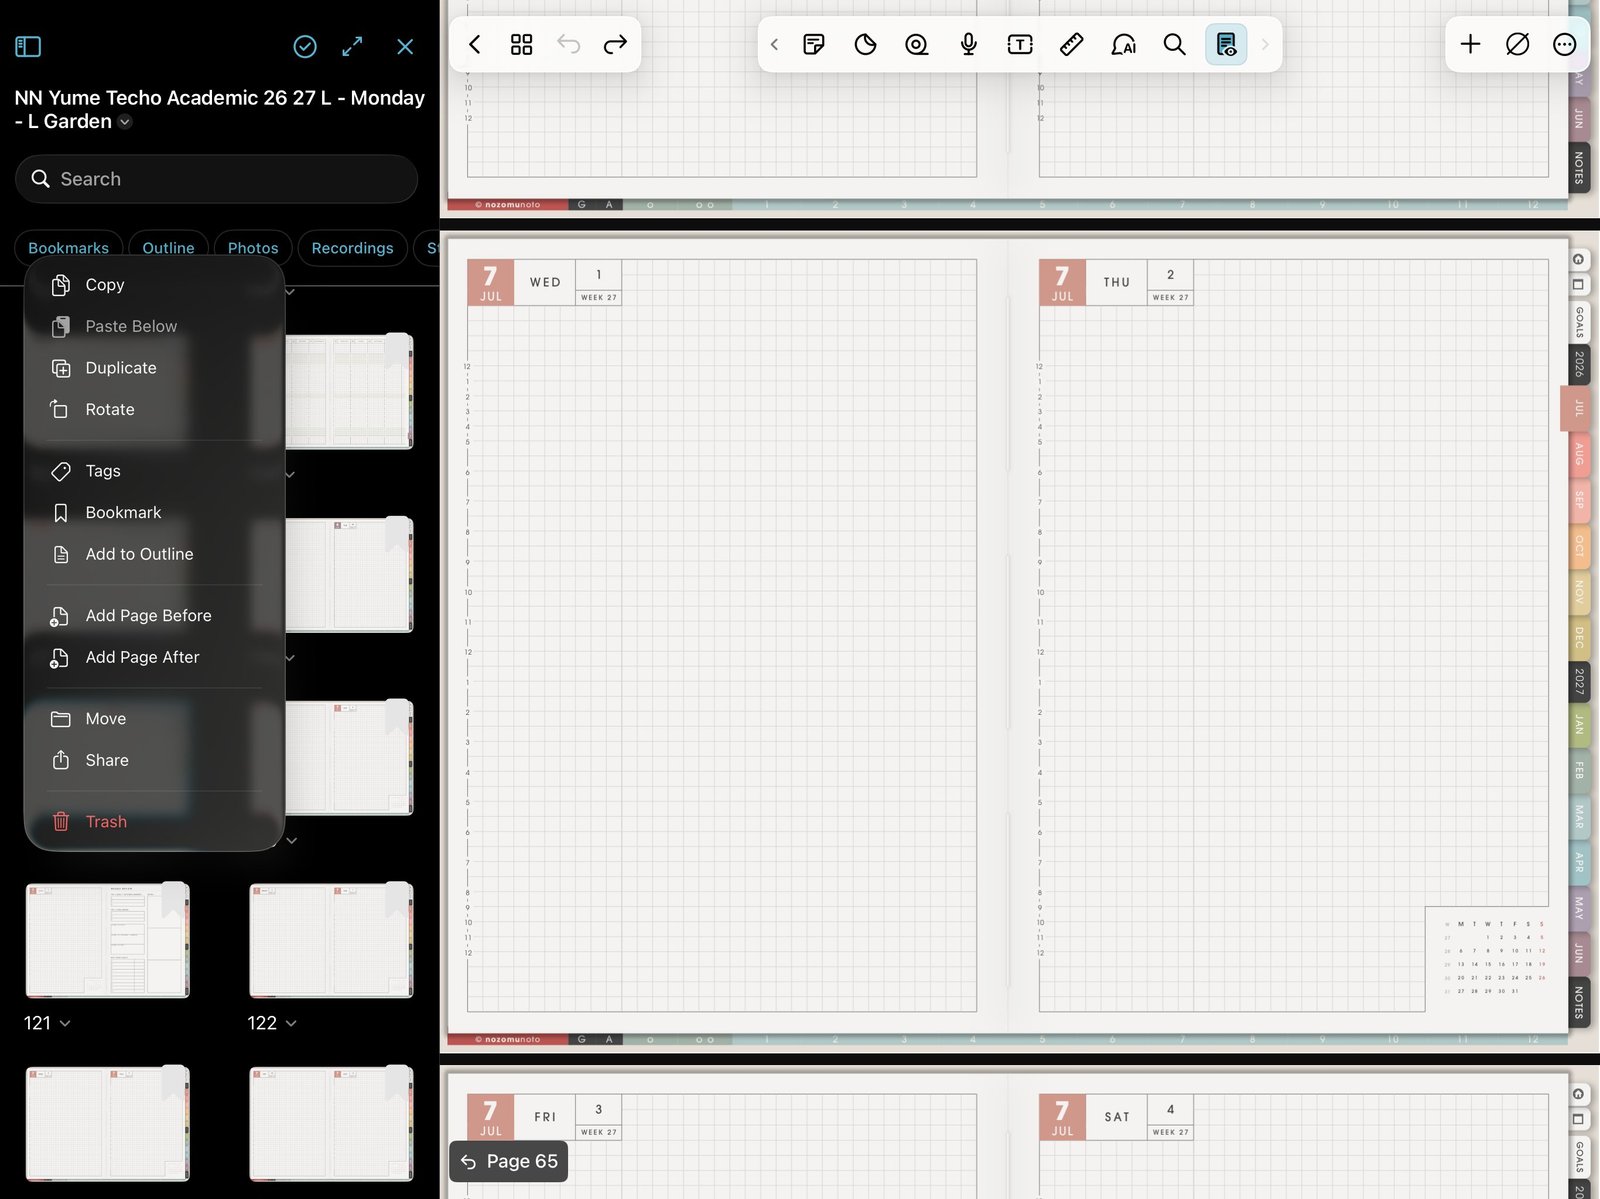1600x1199 pixels.
Task: Click the mini July calendar on the Thursday page
Action: [1494, 957]
